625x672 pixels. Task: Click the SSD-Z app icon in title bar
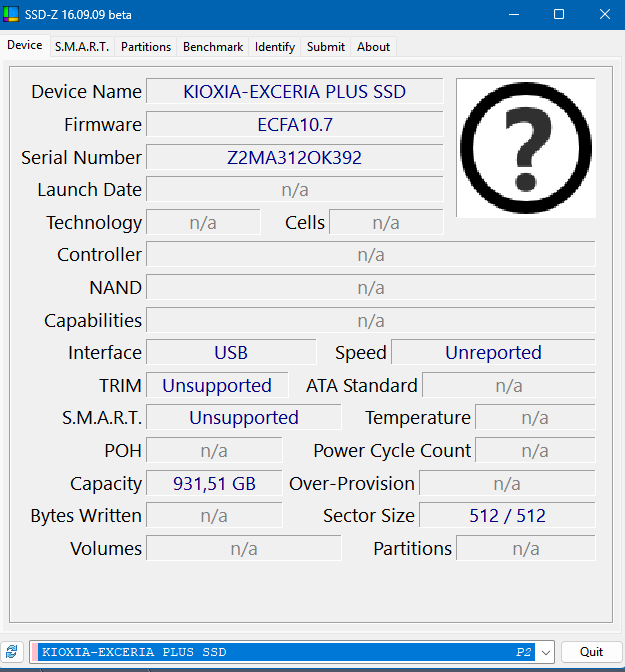[x=11, y=14]
